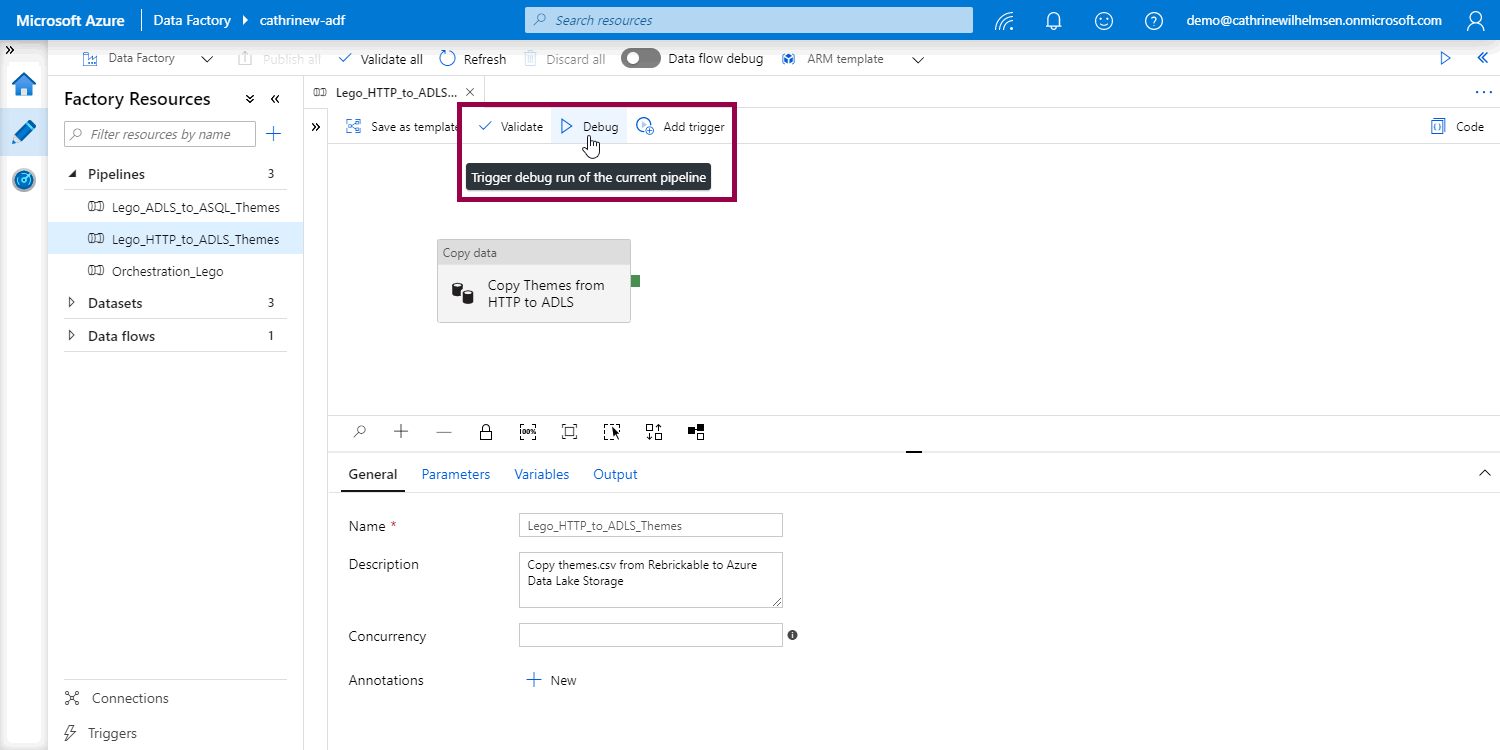
Task: Expand the Data flows section
Action: point(71,336)
